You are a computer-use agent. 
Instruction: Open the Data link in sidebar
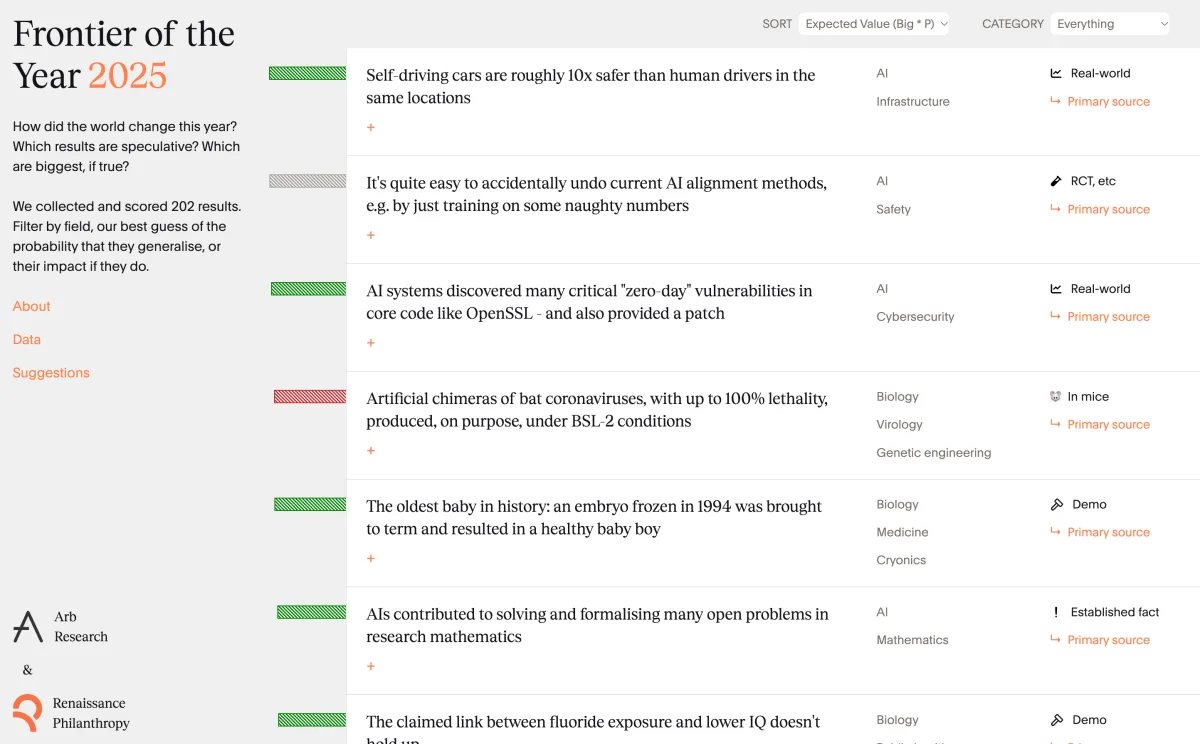pos(27,339)
